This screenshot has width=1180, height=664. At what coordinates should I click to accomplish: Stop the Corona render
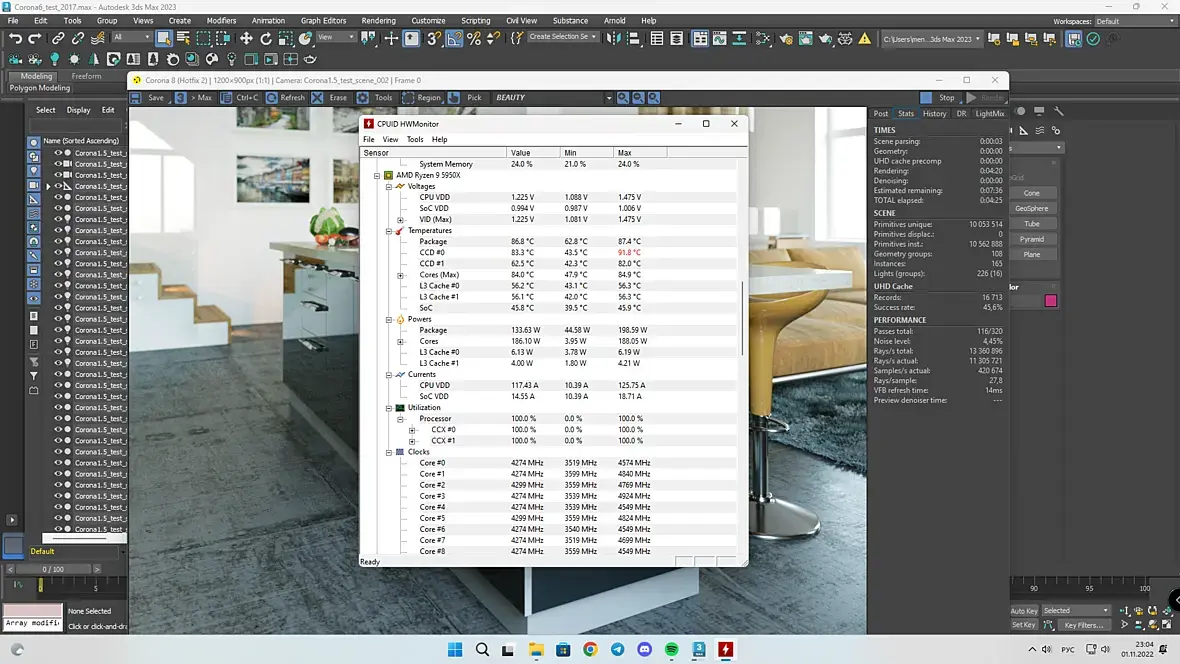[x=938, y=98]
